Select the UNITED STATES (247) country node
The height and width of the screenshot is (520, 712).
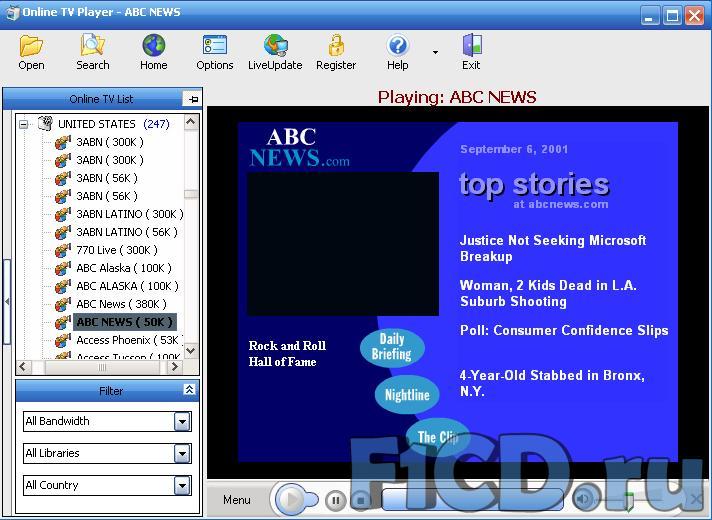[x=114, y=124]
